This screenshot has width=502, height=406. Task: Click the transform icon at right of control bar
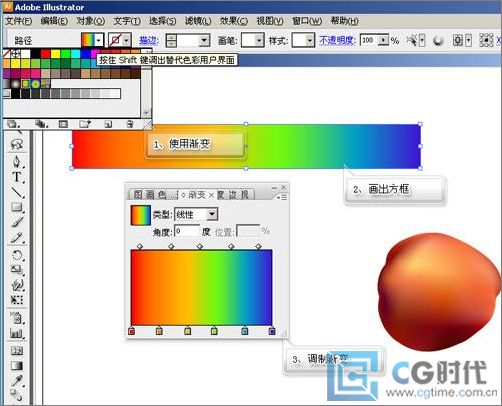pos(486,40)
